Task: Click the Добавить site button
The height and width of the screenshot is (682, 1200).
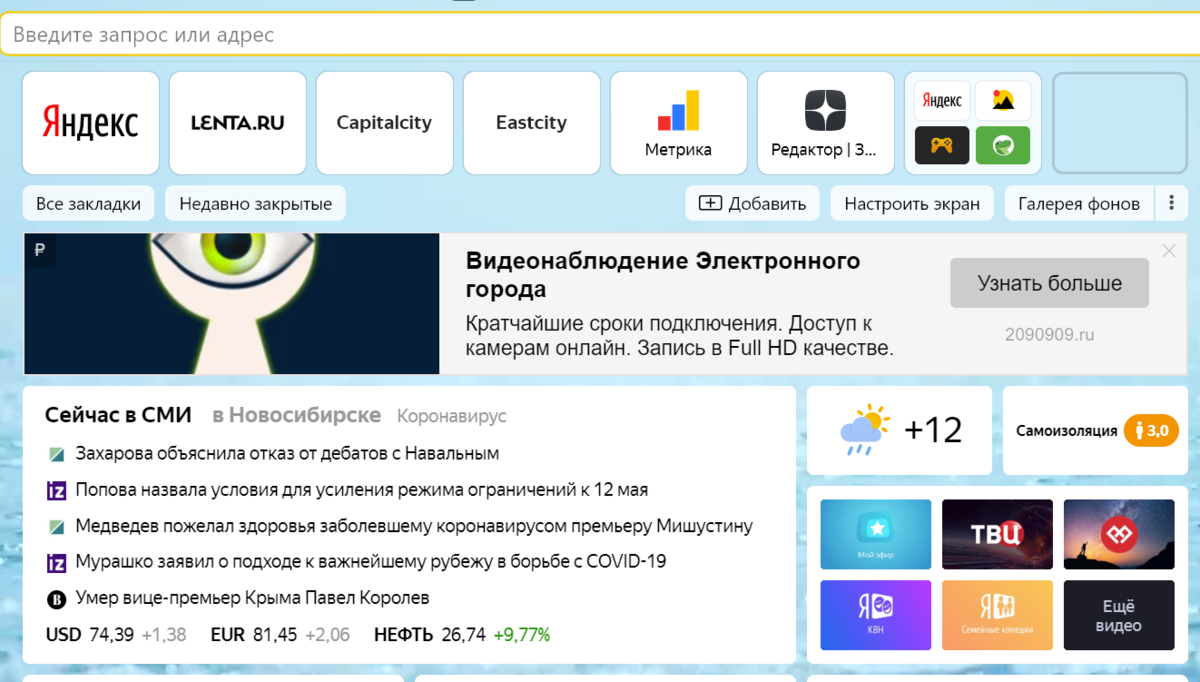Action: click(752, 204)
